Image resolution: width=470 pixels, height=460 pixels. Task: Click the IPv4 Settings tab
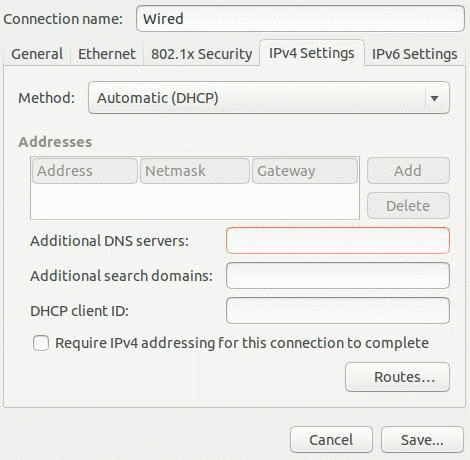[x=312, y=53]
